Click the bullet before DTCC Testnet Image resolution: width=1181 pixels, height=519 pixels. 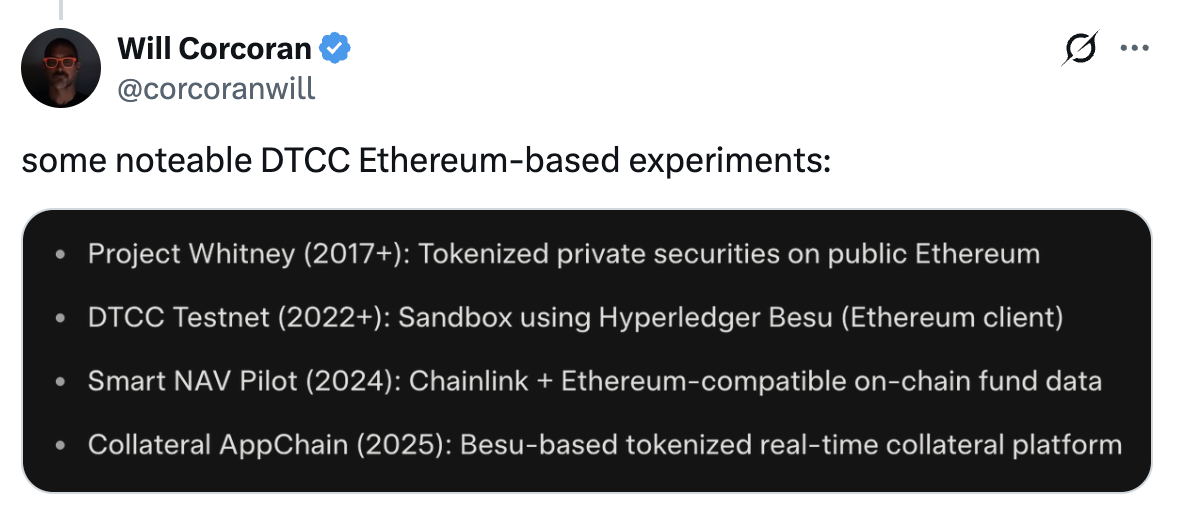(x=61, y=319)
